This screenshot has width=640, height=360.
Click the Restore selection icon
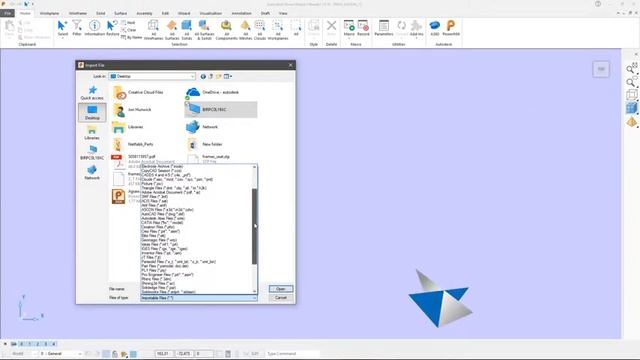click(112, 28)
